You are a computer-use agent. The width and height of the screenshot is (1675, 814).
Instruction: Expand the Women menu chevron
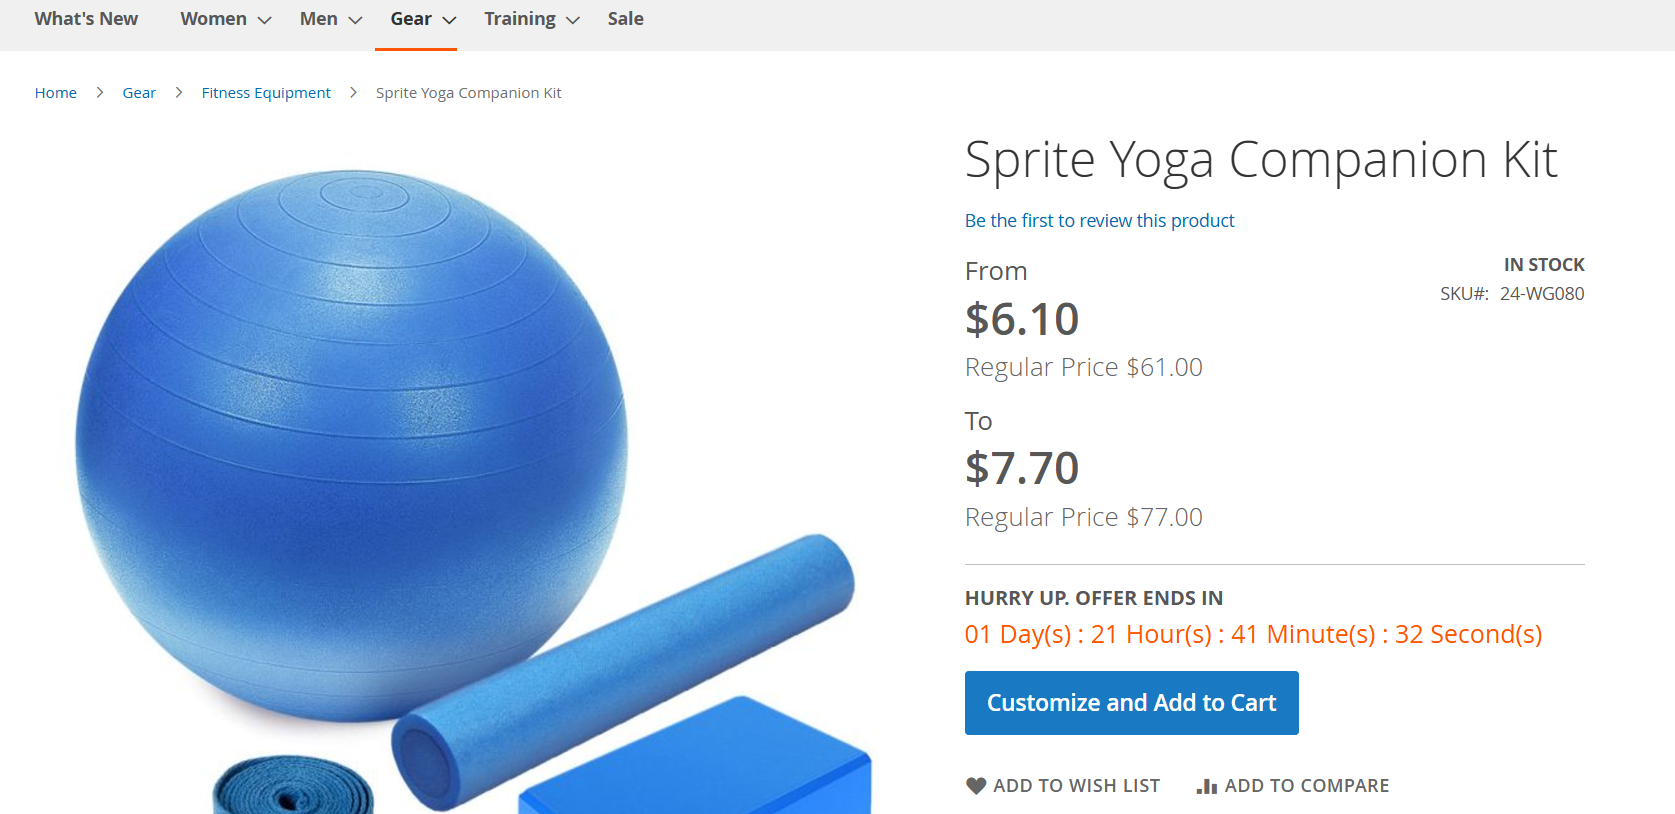[x=265, y=20]
